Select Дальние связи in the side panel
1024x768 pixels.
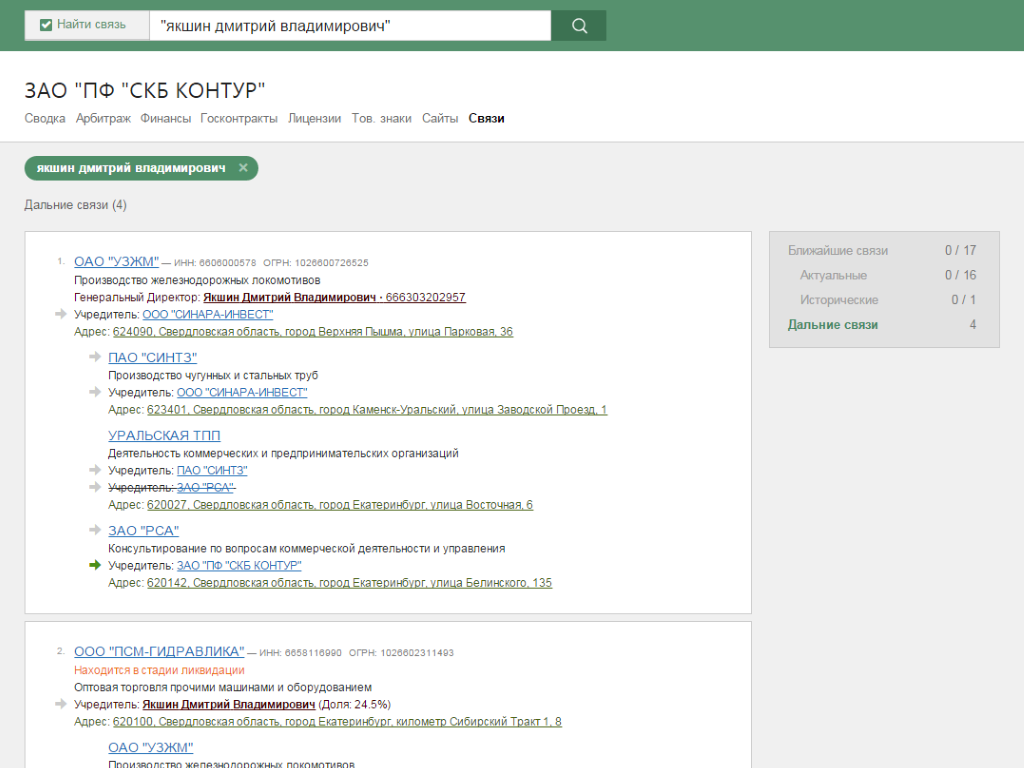pos(833,325)
